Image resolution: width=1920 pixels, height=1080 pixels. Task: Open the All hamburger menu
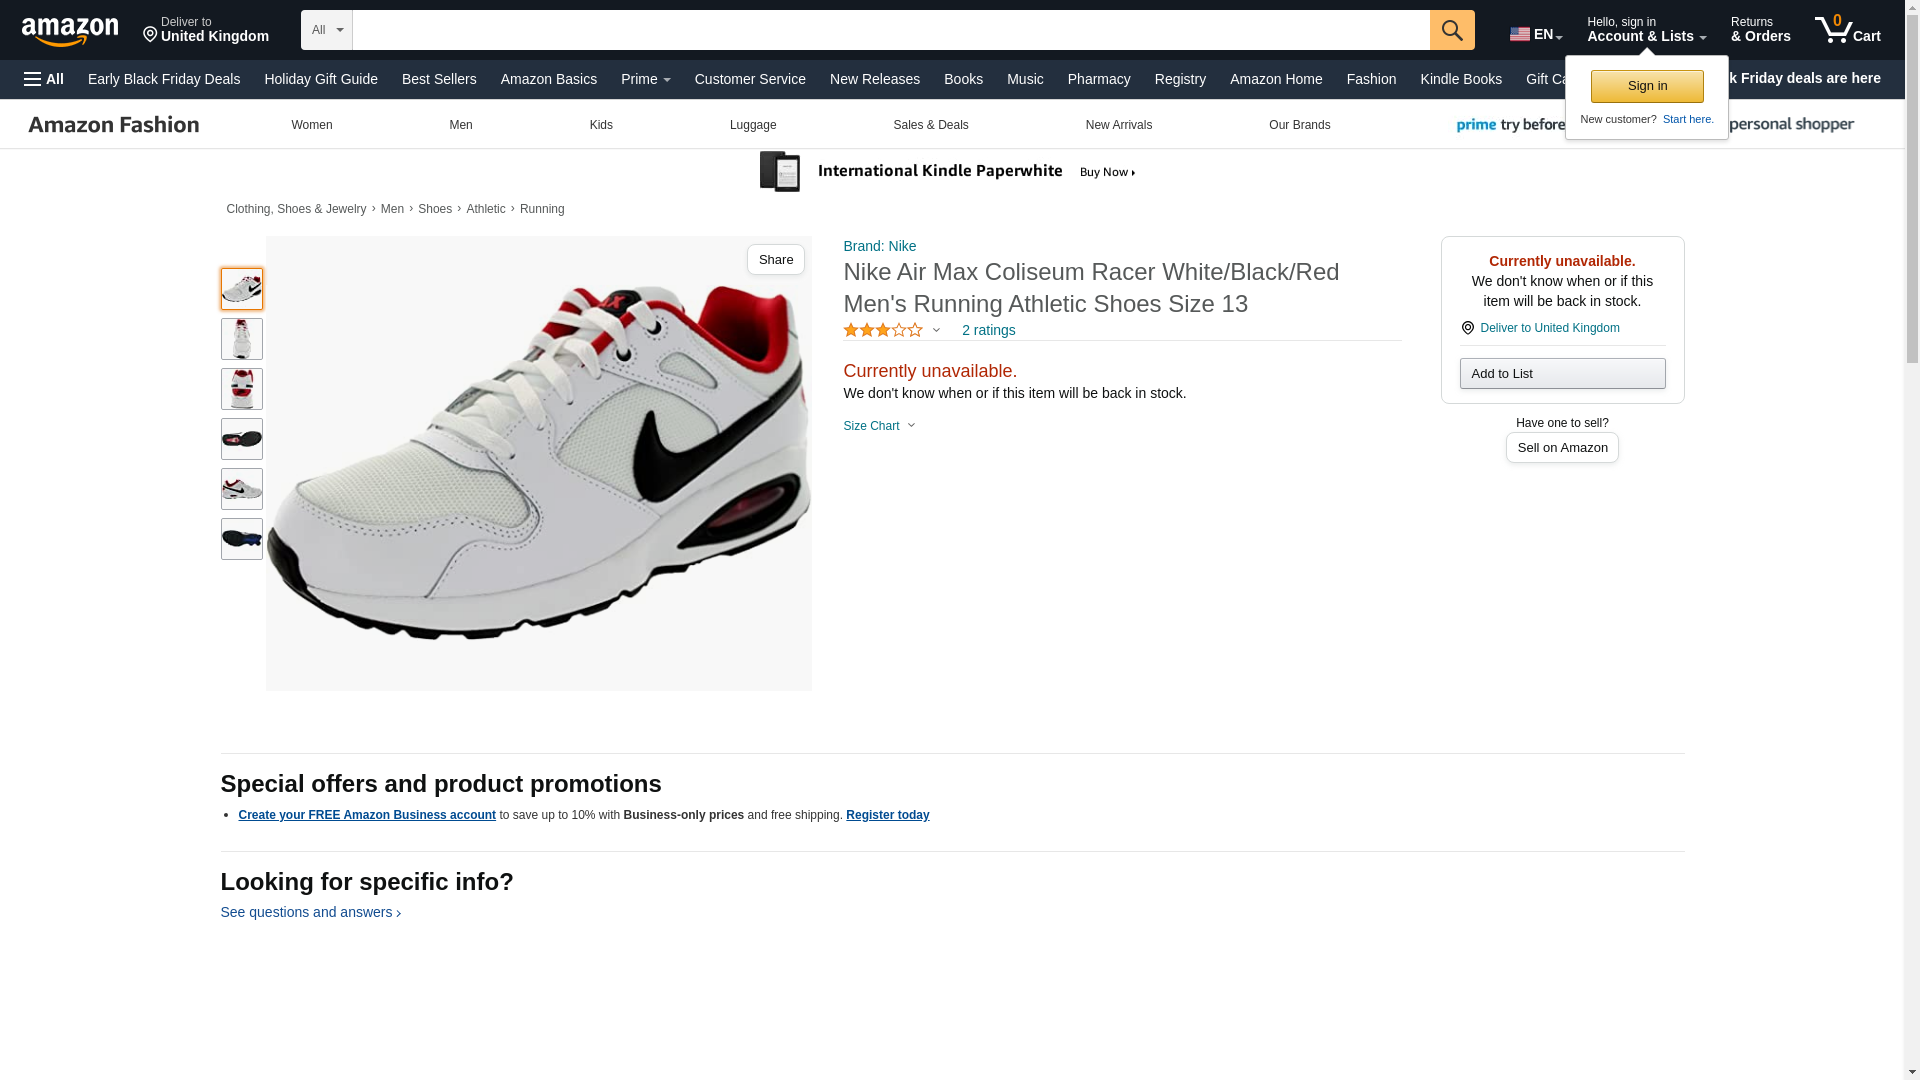pos(44,79)
